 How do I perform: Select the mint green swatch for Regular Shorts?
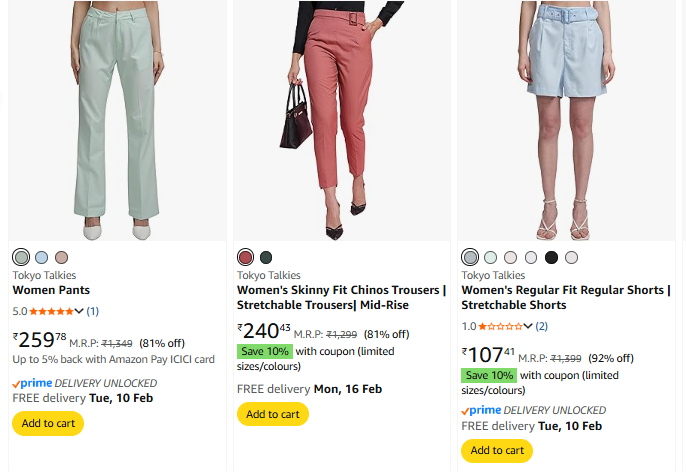tap(490, 257)
